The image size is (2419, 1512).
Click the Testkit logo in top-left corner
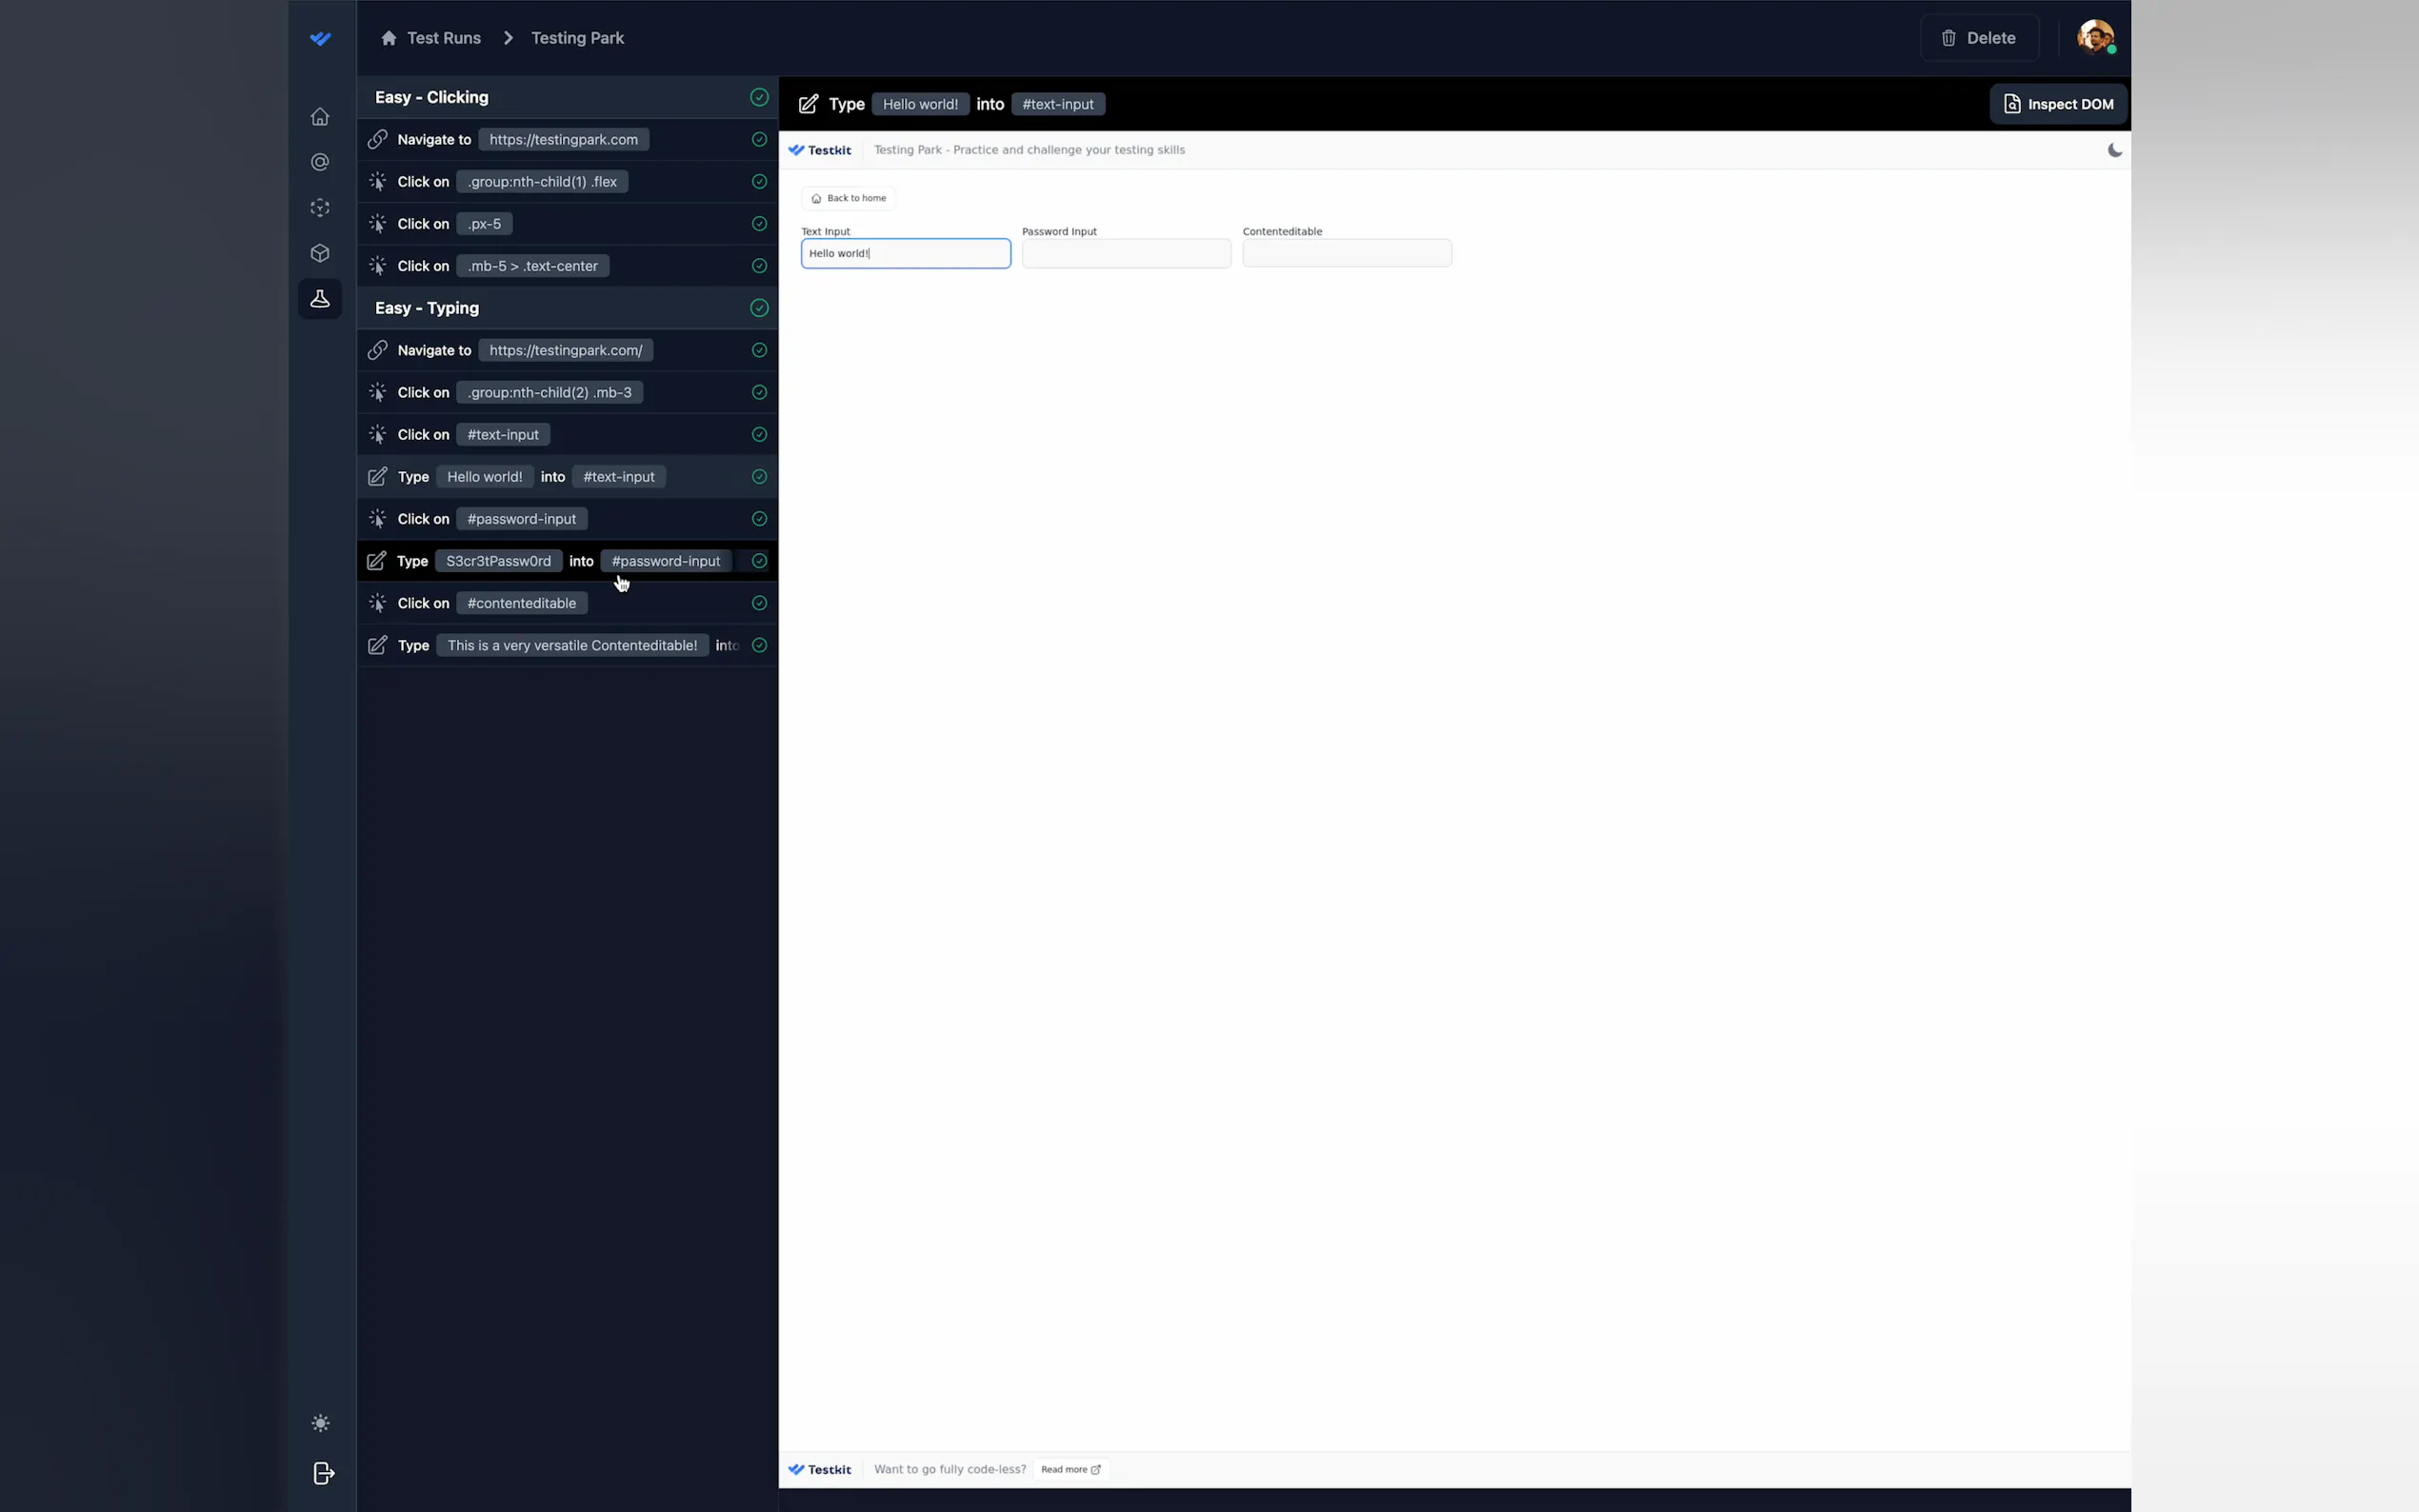tap(320, 38)
